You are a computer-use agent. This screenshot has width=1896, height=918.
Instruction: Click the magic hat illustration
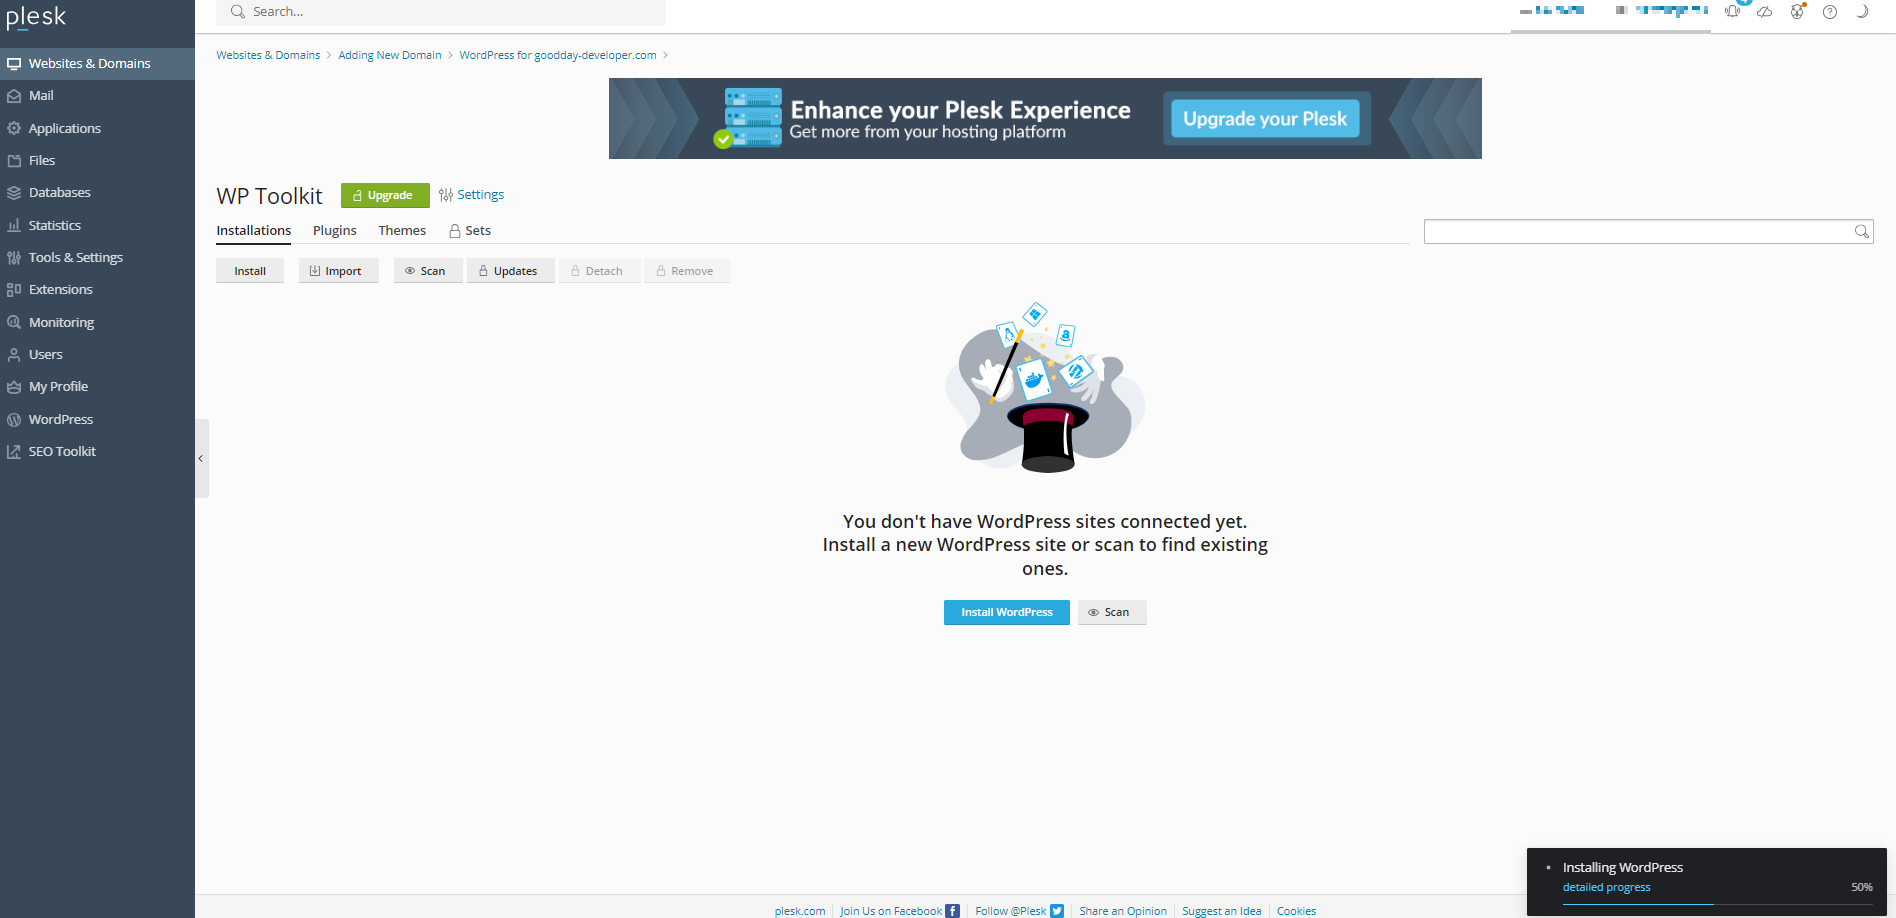pyautogui.click(x=1045, y=388)
